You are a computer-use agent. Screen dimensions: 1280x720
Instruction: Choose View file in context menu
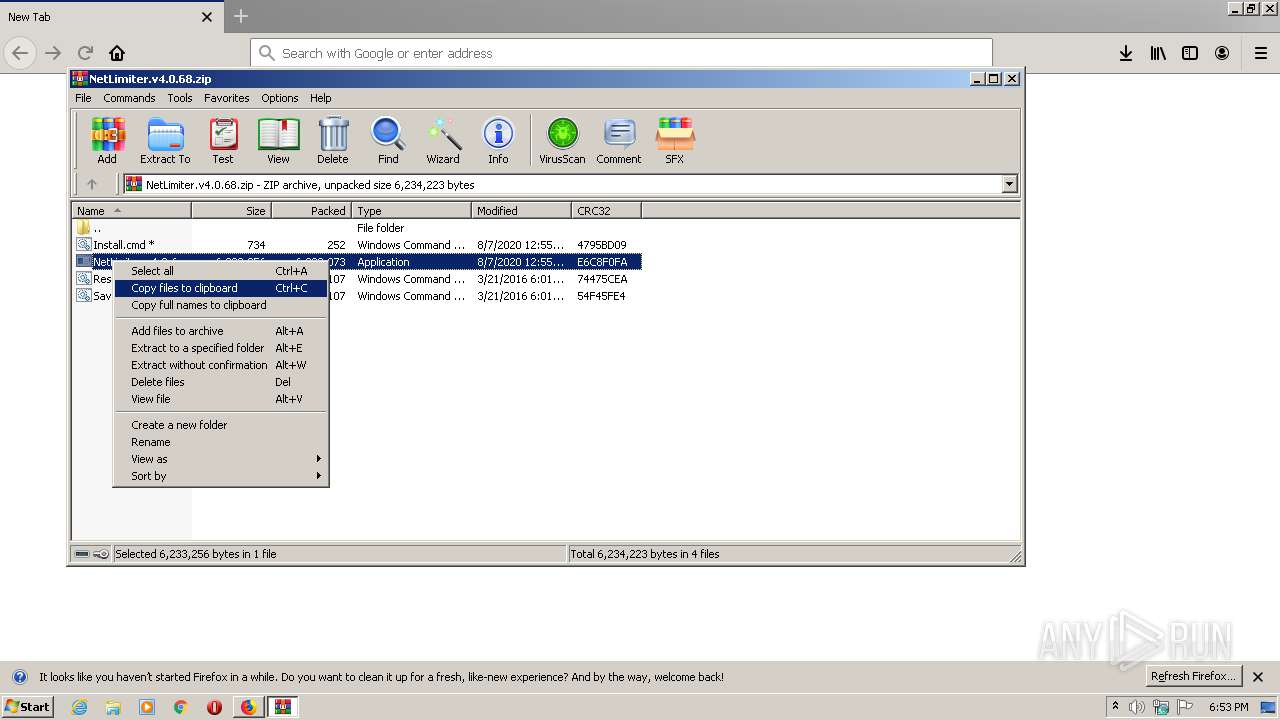tap(221, 399)
